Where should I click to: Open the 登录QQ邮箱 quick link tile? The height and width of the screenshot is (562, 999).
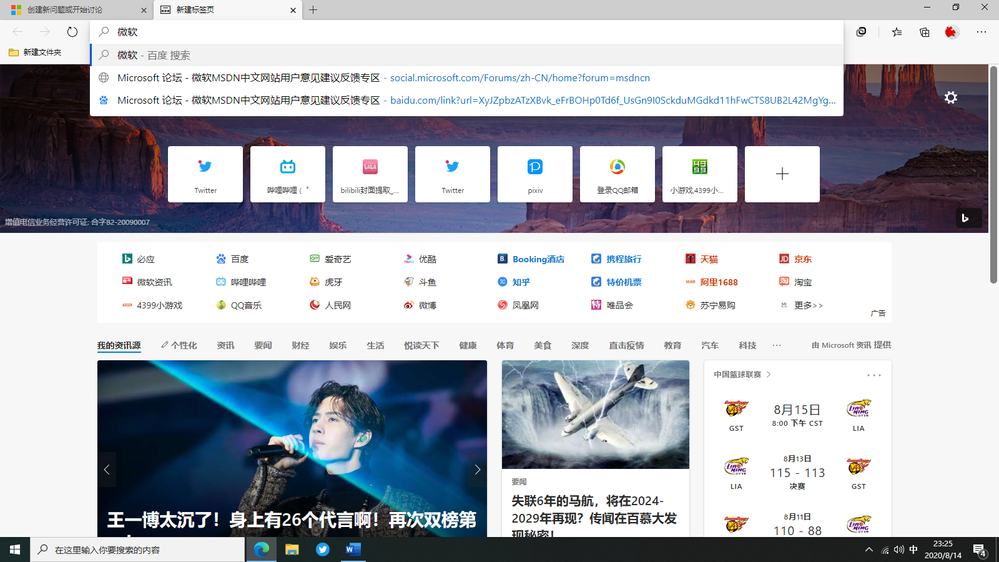pyautogui.click(x=617, y=174)
